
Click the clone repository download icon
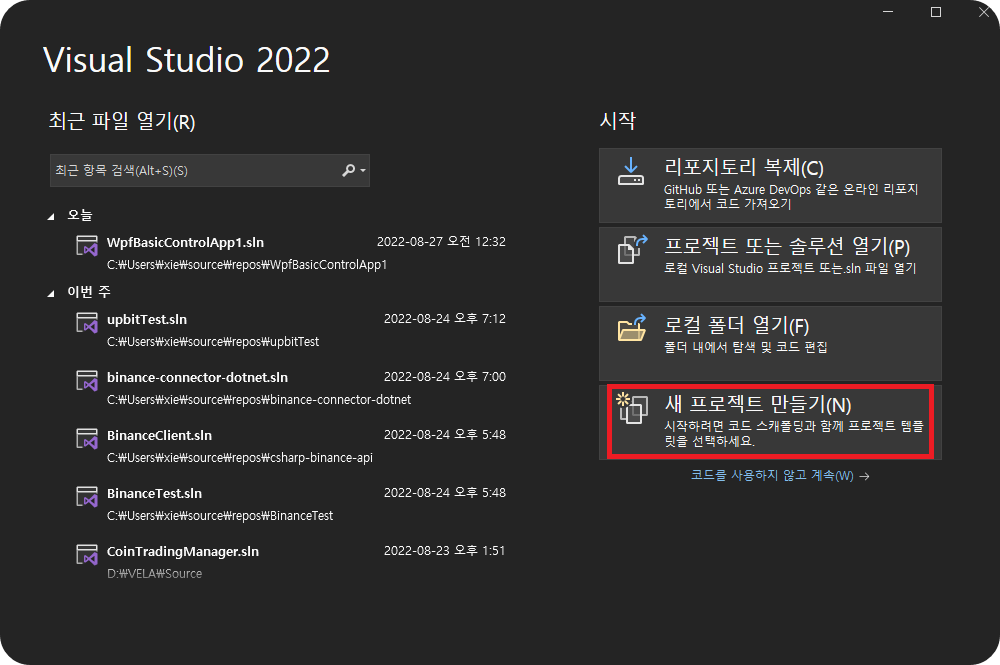point(631,172)
